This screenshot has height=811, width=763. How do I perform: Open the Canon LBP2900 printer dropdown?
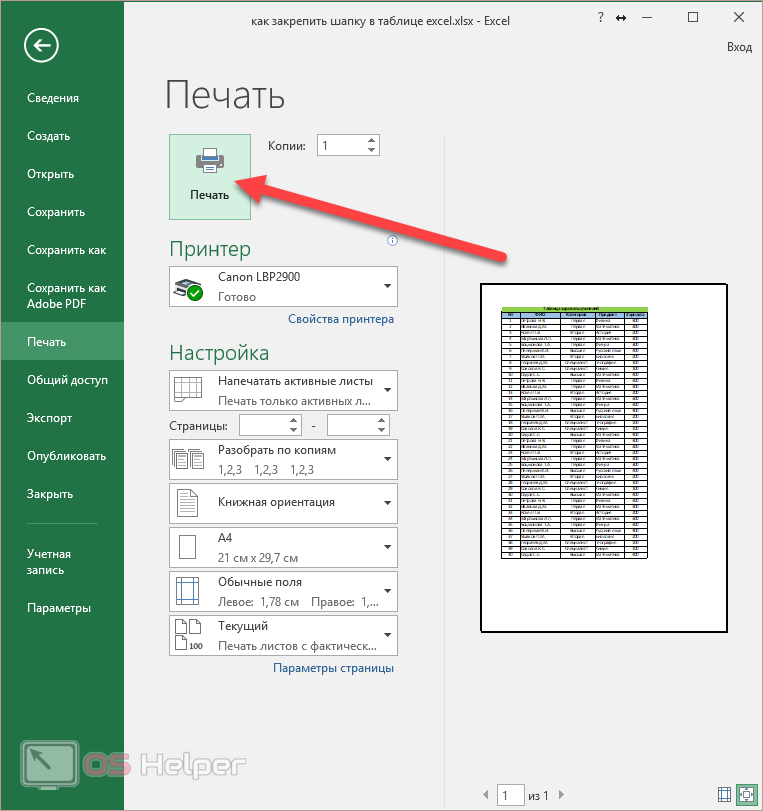(283, 287)
